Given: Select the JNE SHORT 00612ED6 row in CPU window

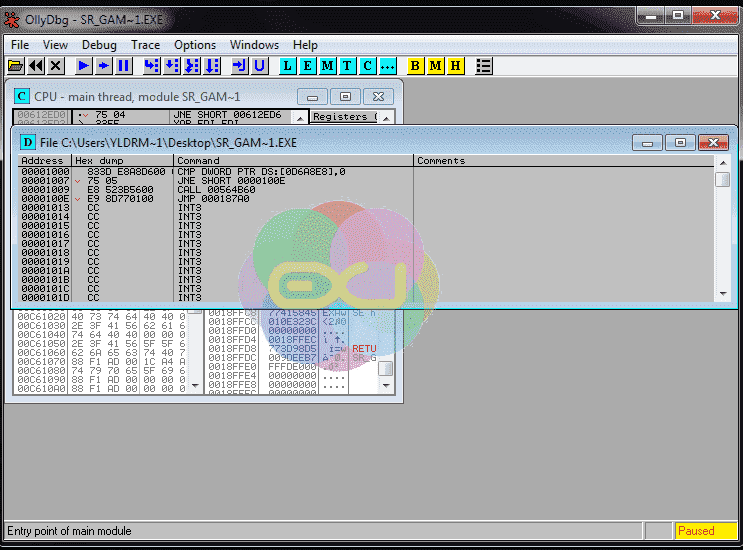Looking at the screenshot, I should point(153,115).
